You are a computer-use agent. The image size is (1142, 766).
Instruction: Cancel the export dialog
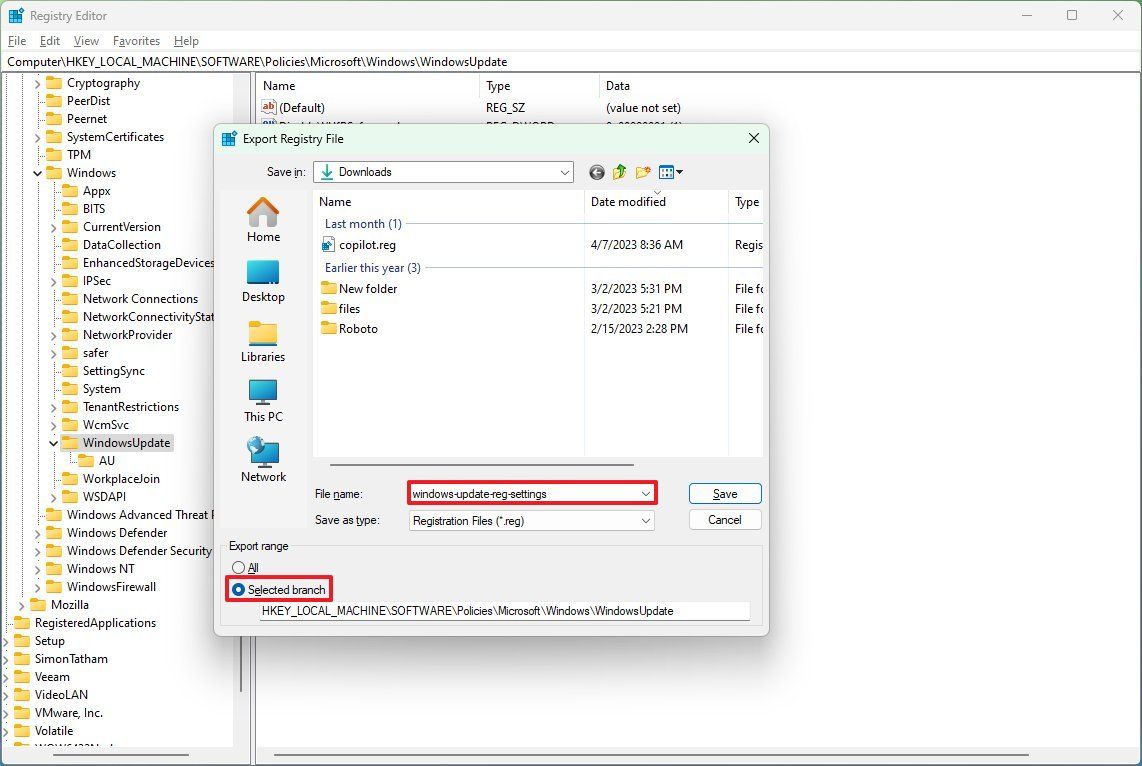724,519
